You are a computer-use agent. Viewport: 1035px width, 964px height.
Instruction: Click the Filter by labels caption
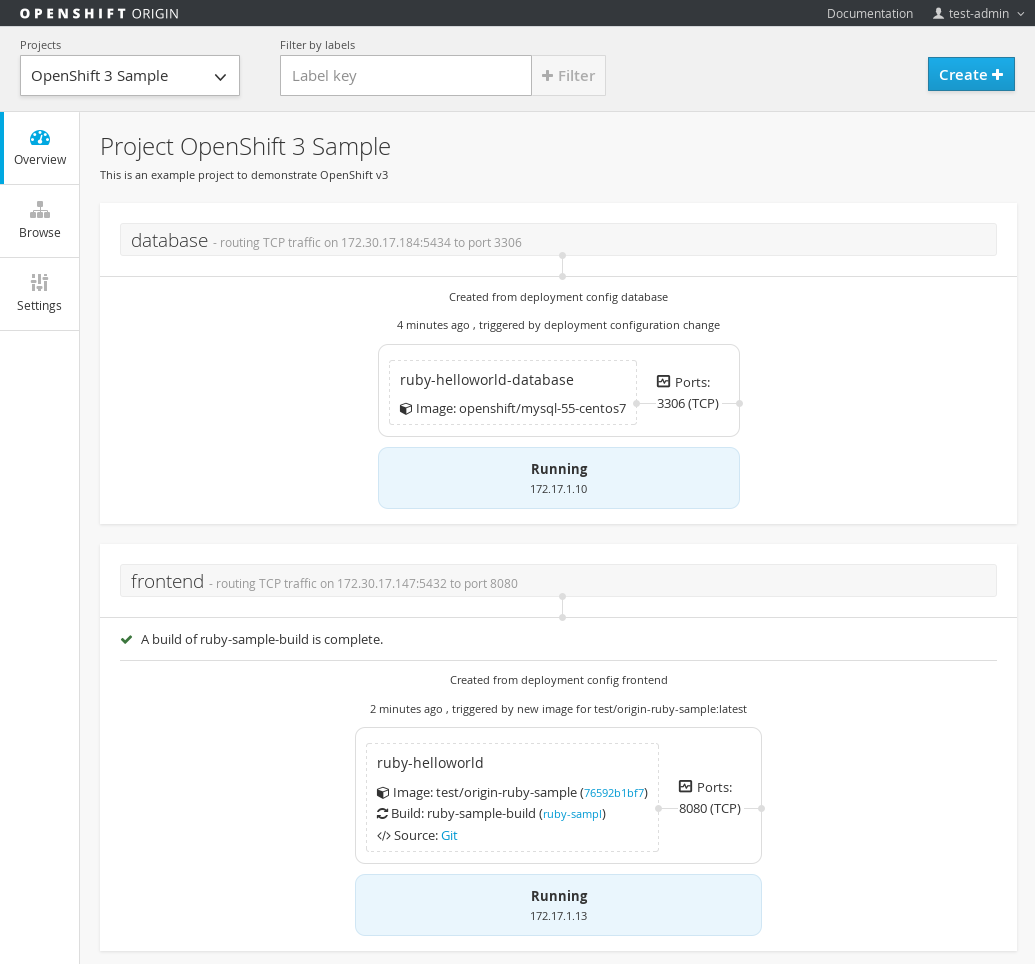tap(317, 45)
